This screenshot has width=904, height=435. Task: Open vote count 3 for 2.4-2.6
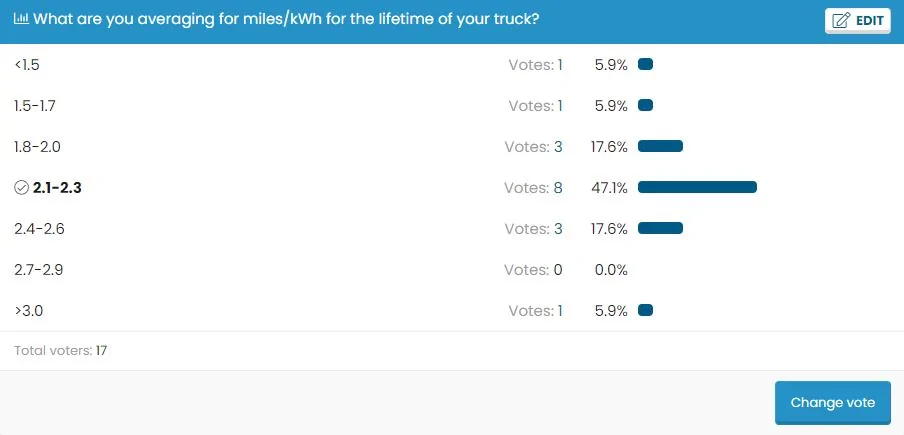(558, 228)
